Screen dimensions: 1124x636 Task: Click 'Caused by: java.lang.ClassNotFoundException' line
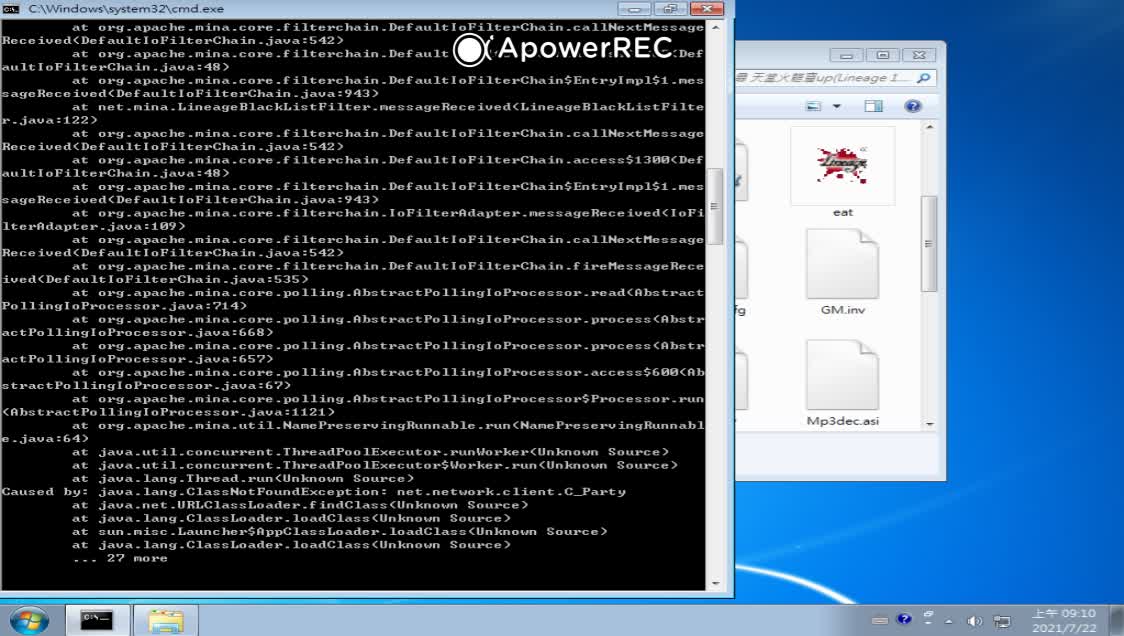(x=314, y=492)
